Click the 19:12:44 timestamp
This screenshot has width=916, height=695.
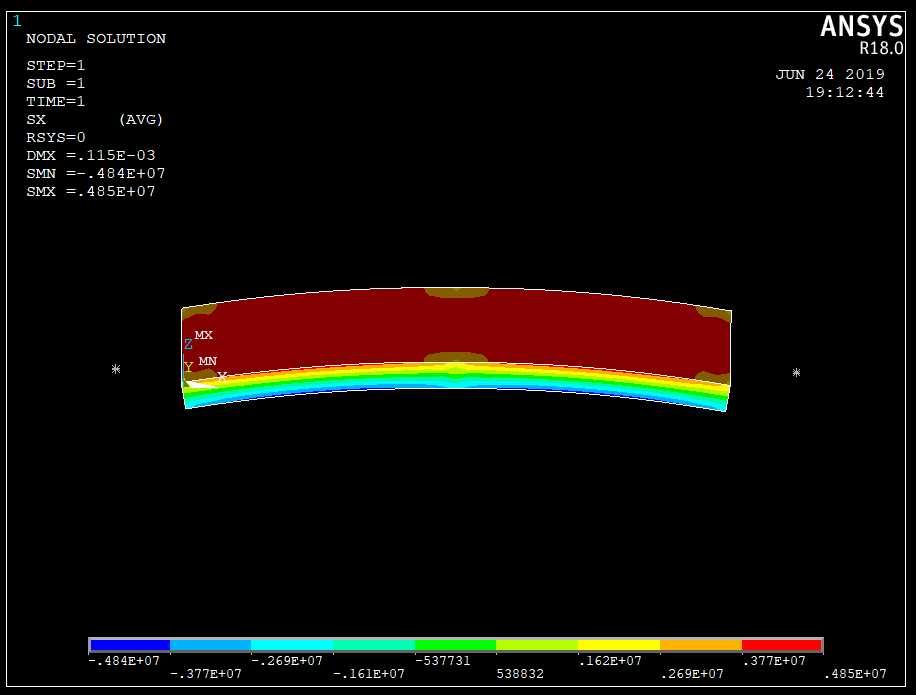coord(845,92)
